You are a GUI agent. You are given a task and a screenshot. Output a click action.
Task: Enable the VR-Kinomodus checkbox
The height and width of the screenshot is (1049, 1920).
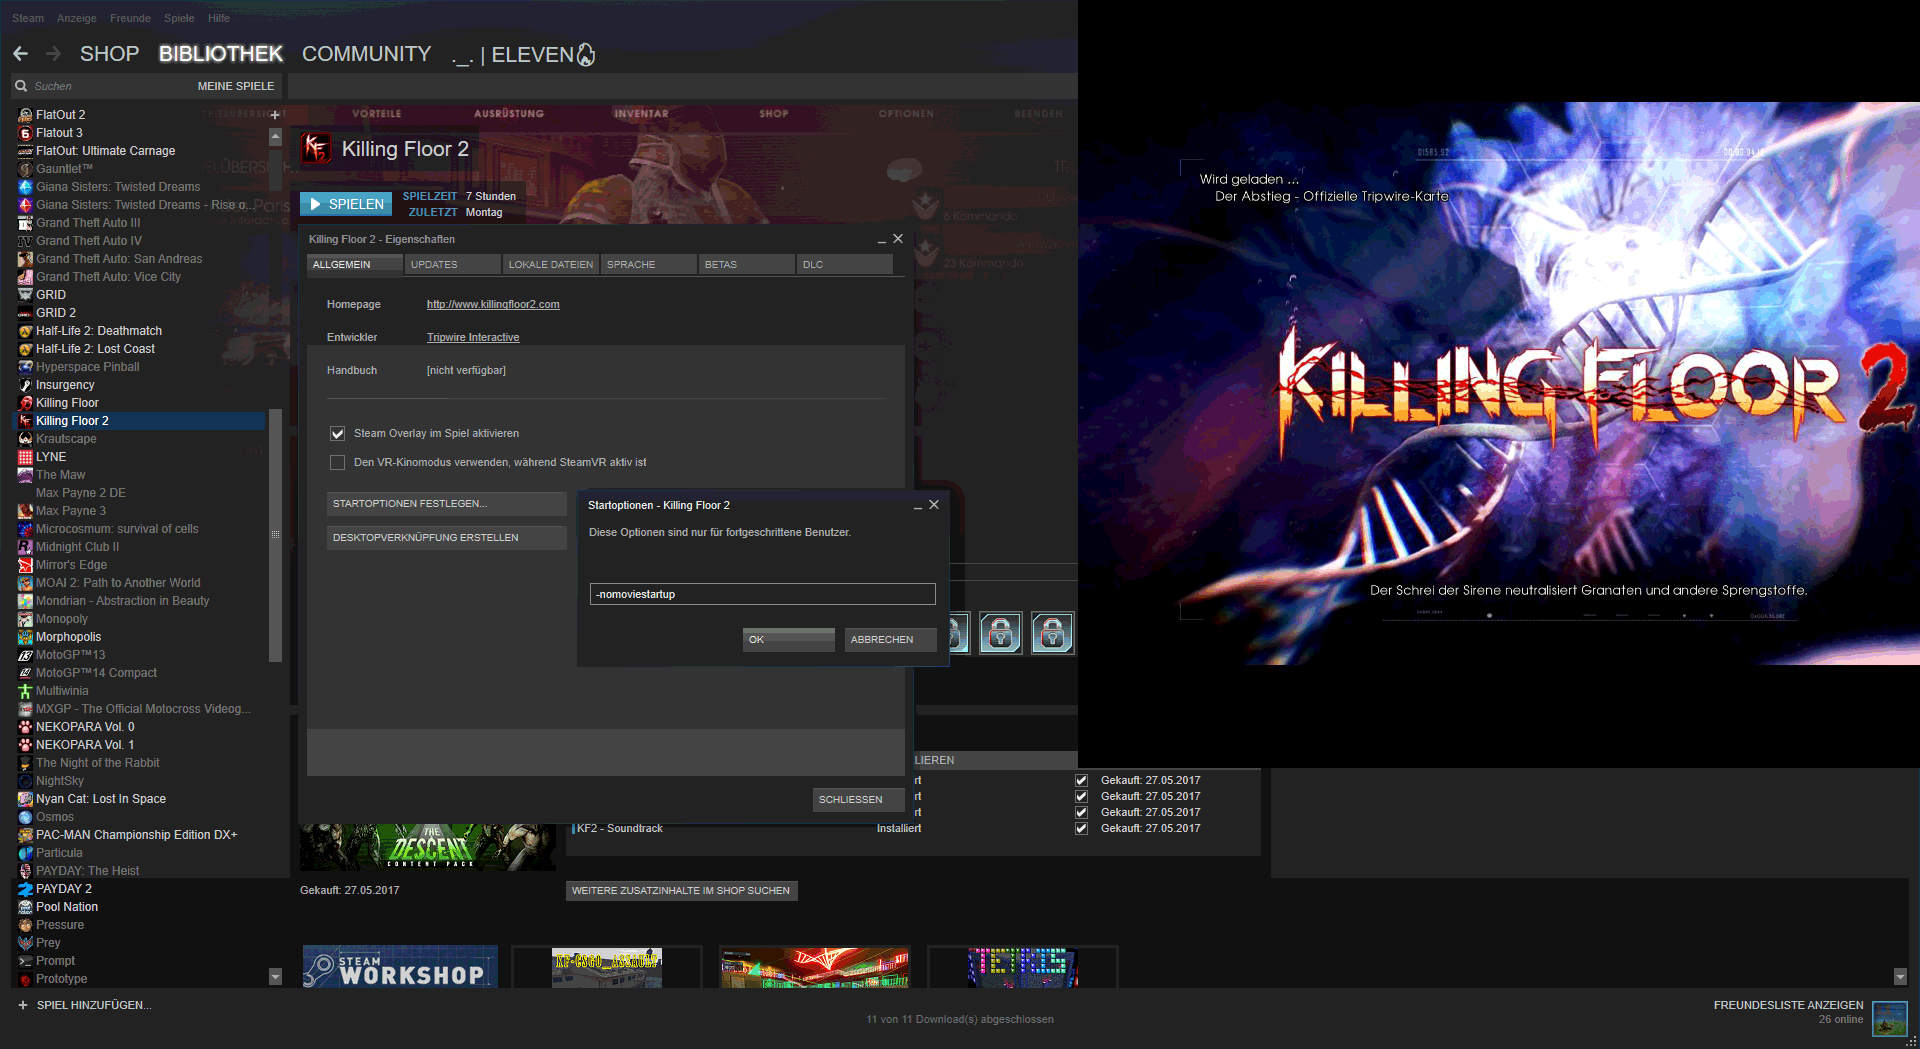tap(338, 463)
